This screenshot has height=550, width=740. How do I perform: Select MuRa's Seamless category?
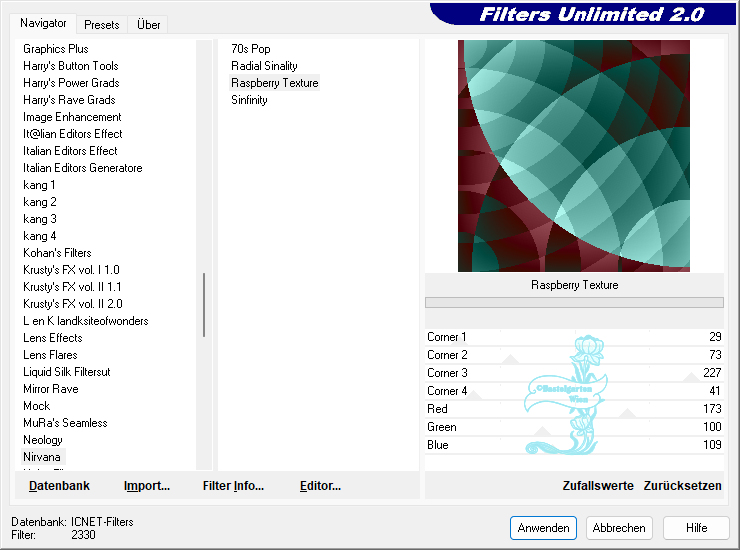pos(65,423)
